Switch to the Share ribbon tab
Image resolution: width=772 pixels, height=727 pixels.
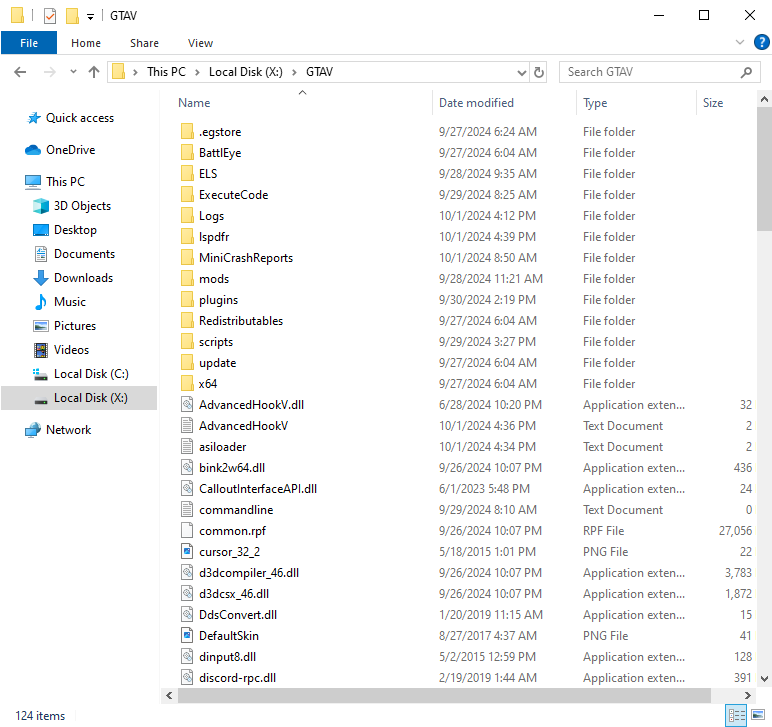144,43
